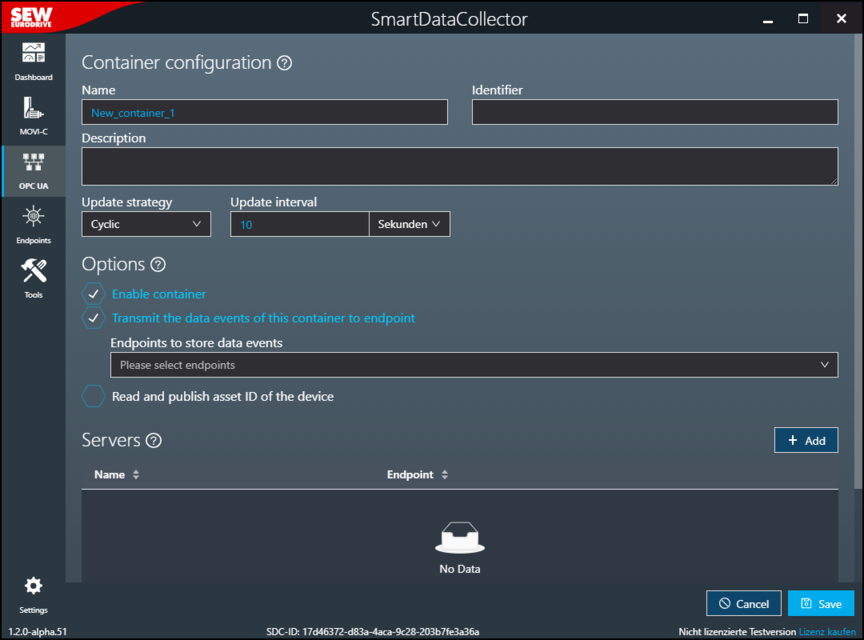Show help for Servers section
864x640 pixels.
pyautogui.click(x=153, y=441)
